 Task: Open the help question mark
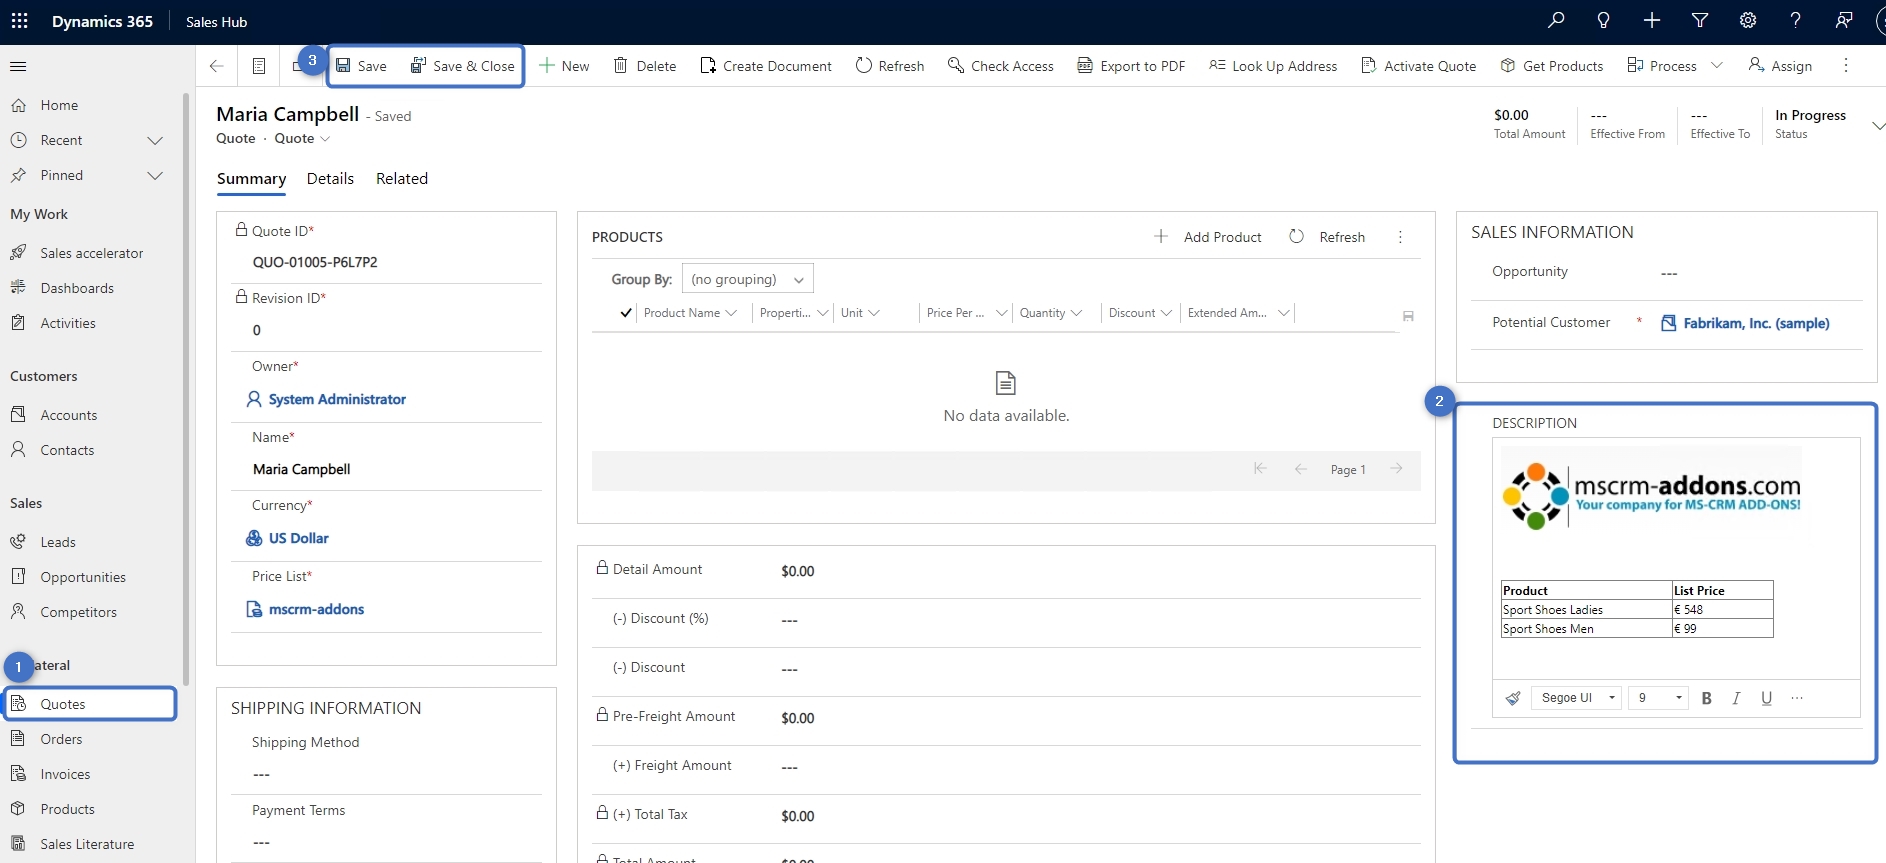[x=1796, y=21]
